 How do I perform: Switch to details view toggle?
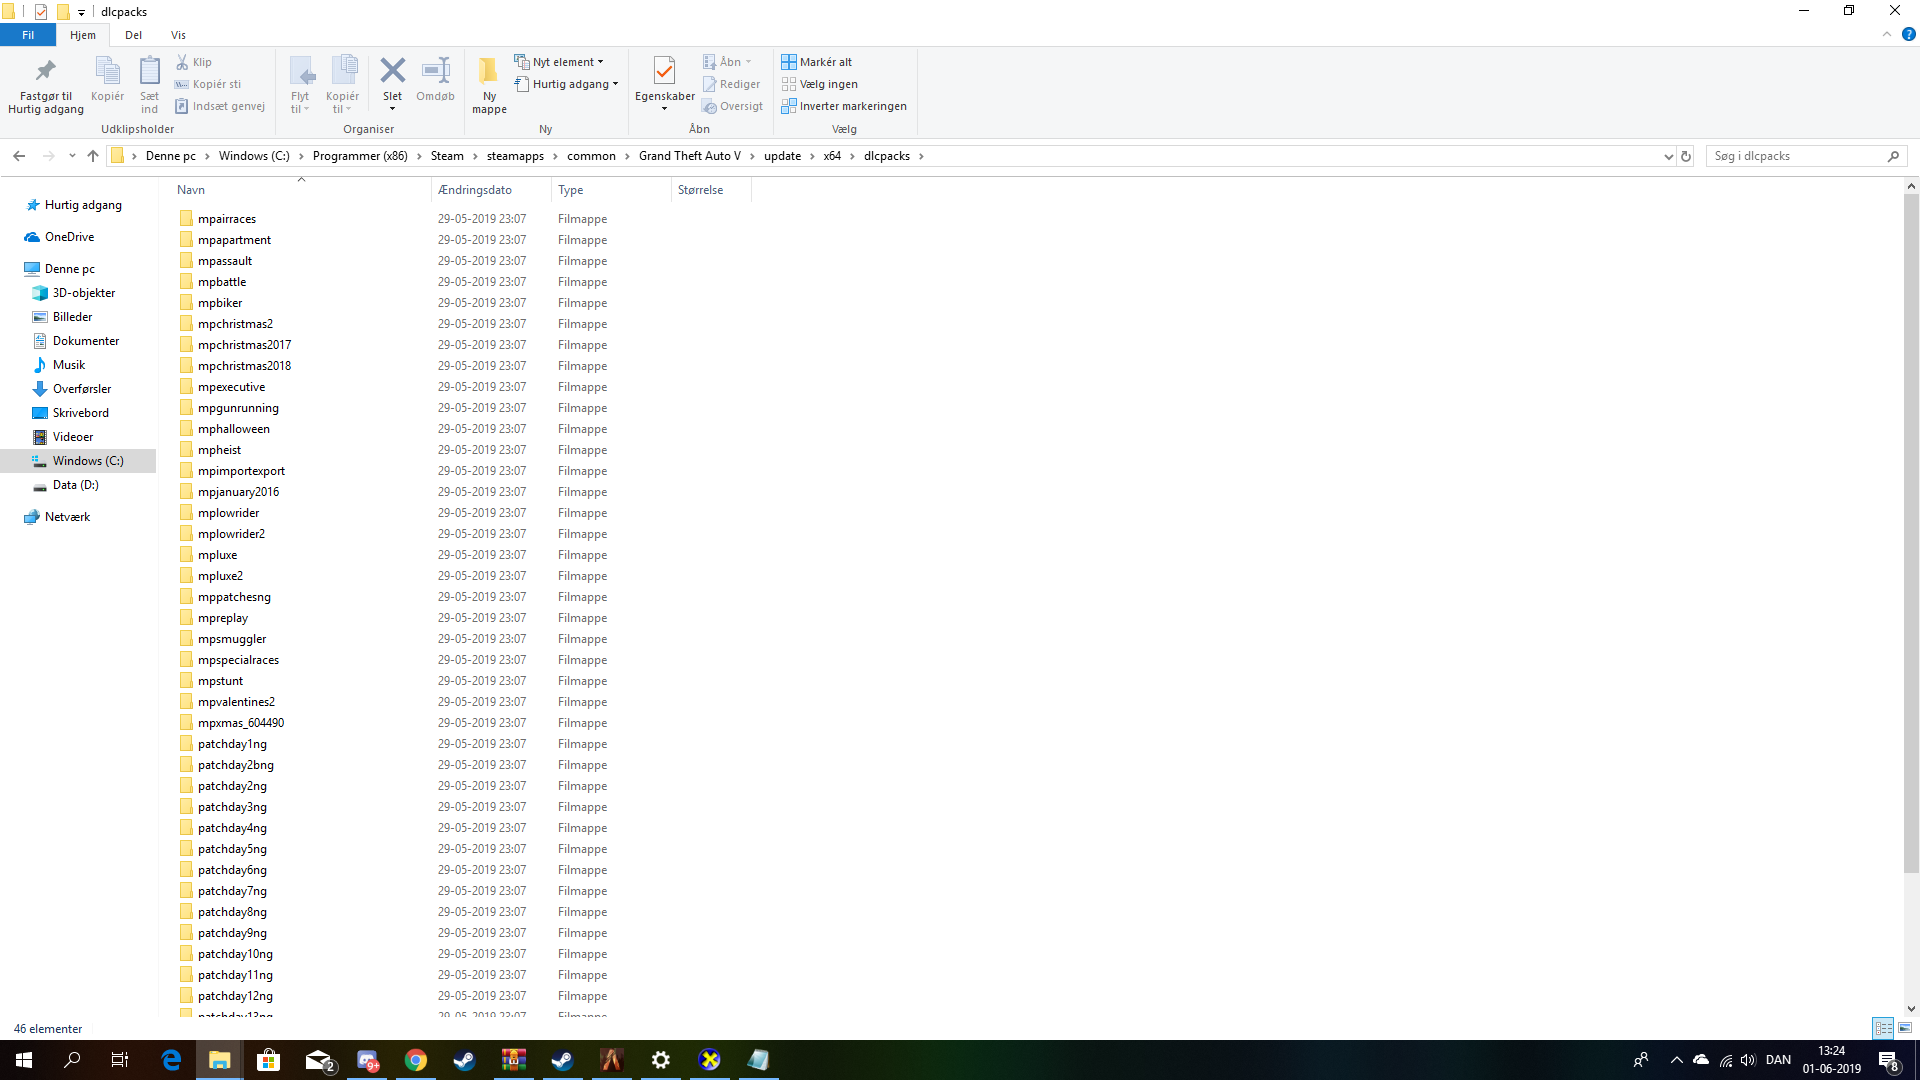pos(1883,1028)
